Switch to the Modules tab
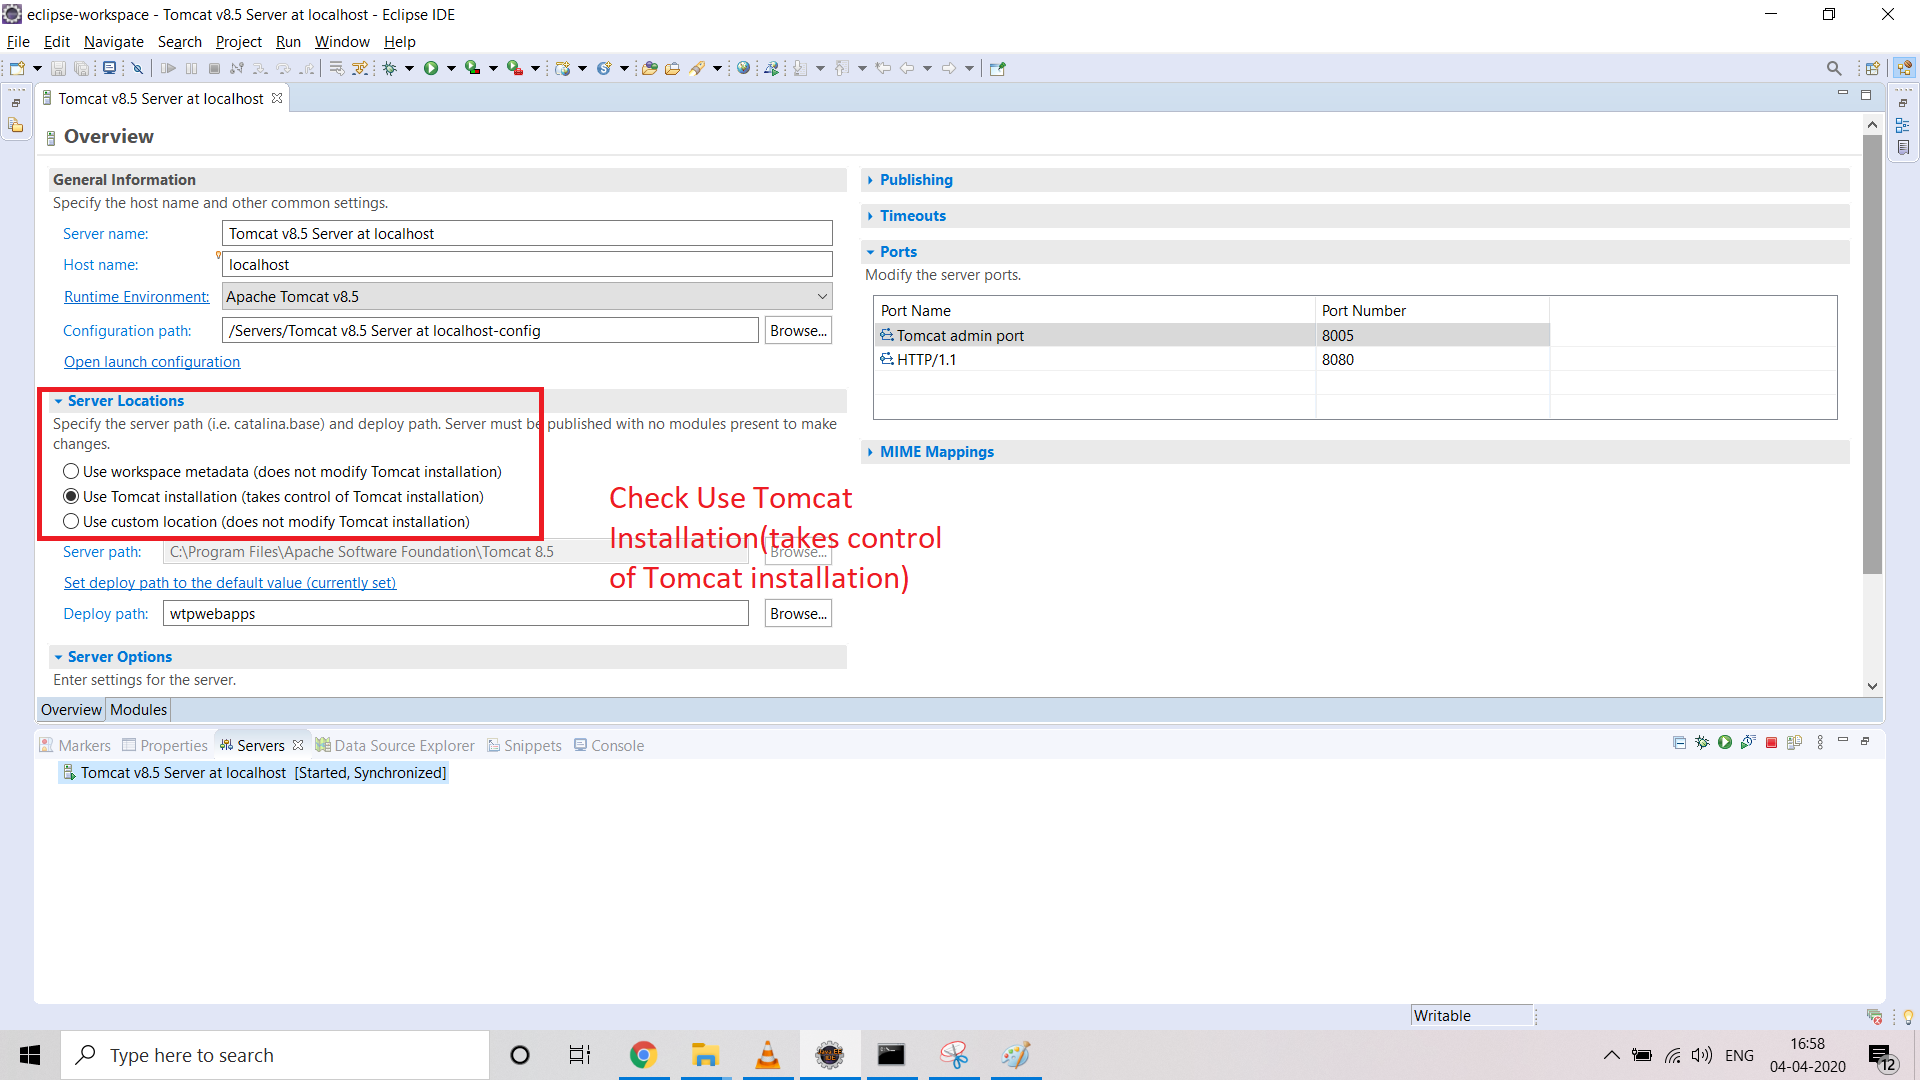This screenshot has width=1920, height=1080. (138, 709)
